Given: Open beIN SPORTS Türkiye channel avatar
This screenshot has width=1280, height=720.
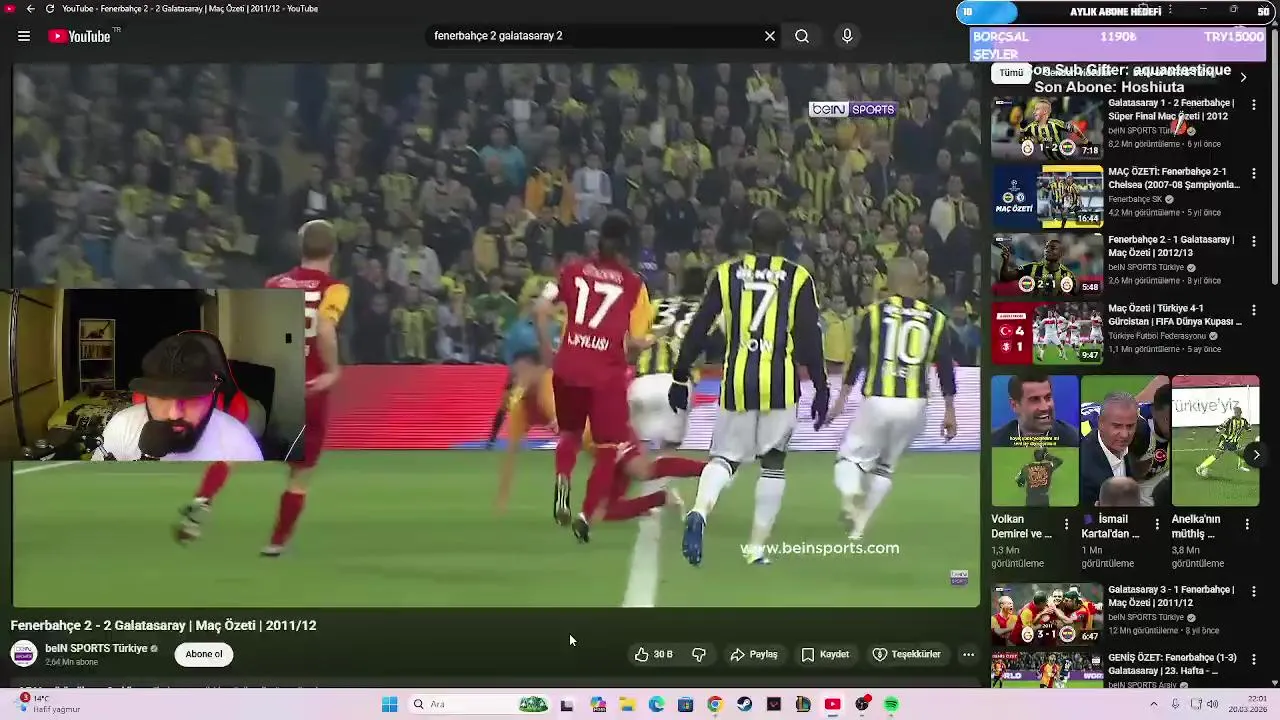Looking at the screenshot, I should [x=24, y=654].
